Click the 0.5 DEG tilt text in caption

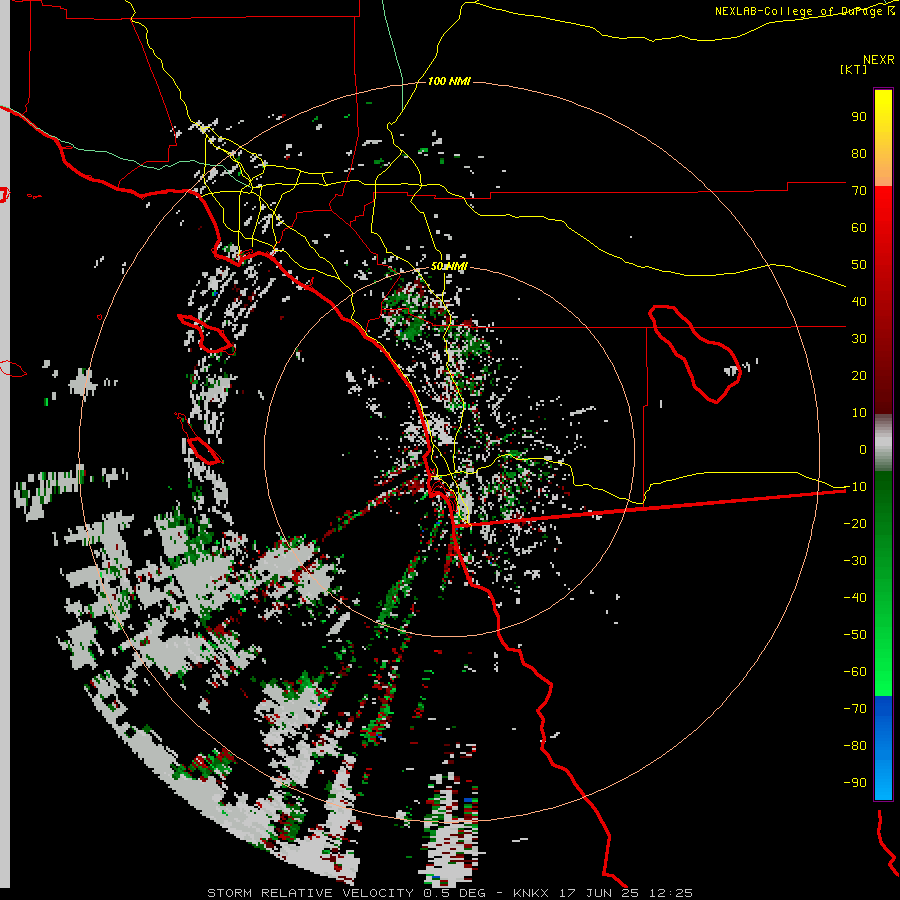point(455,893)
